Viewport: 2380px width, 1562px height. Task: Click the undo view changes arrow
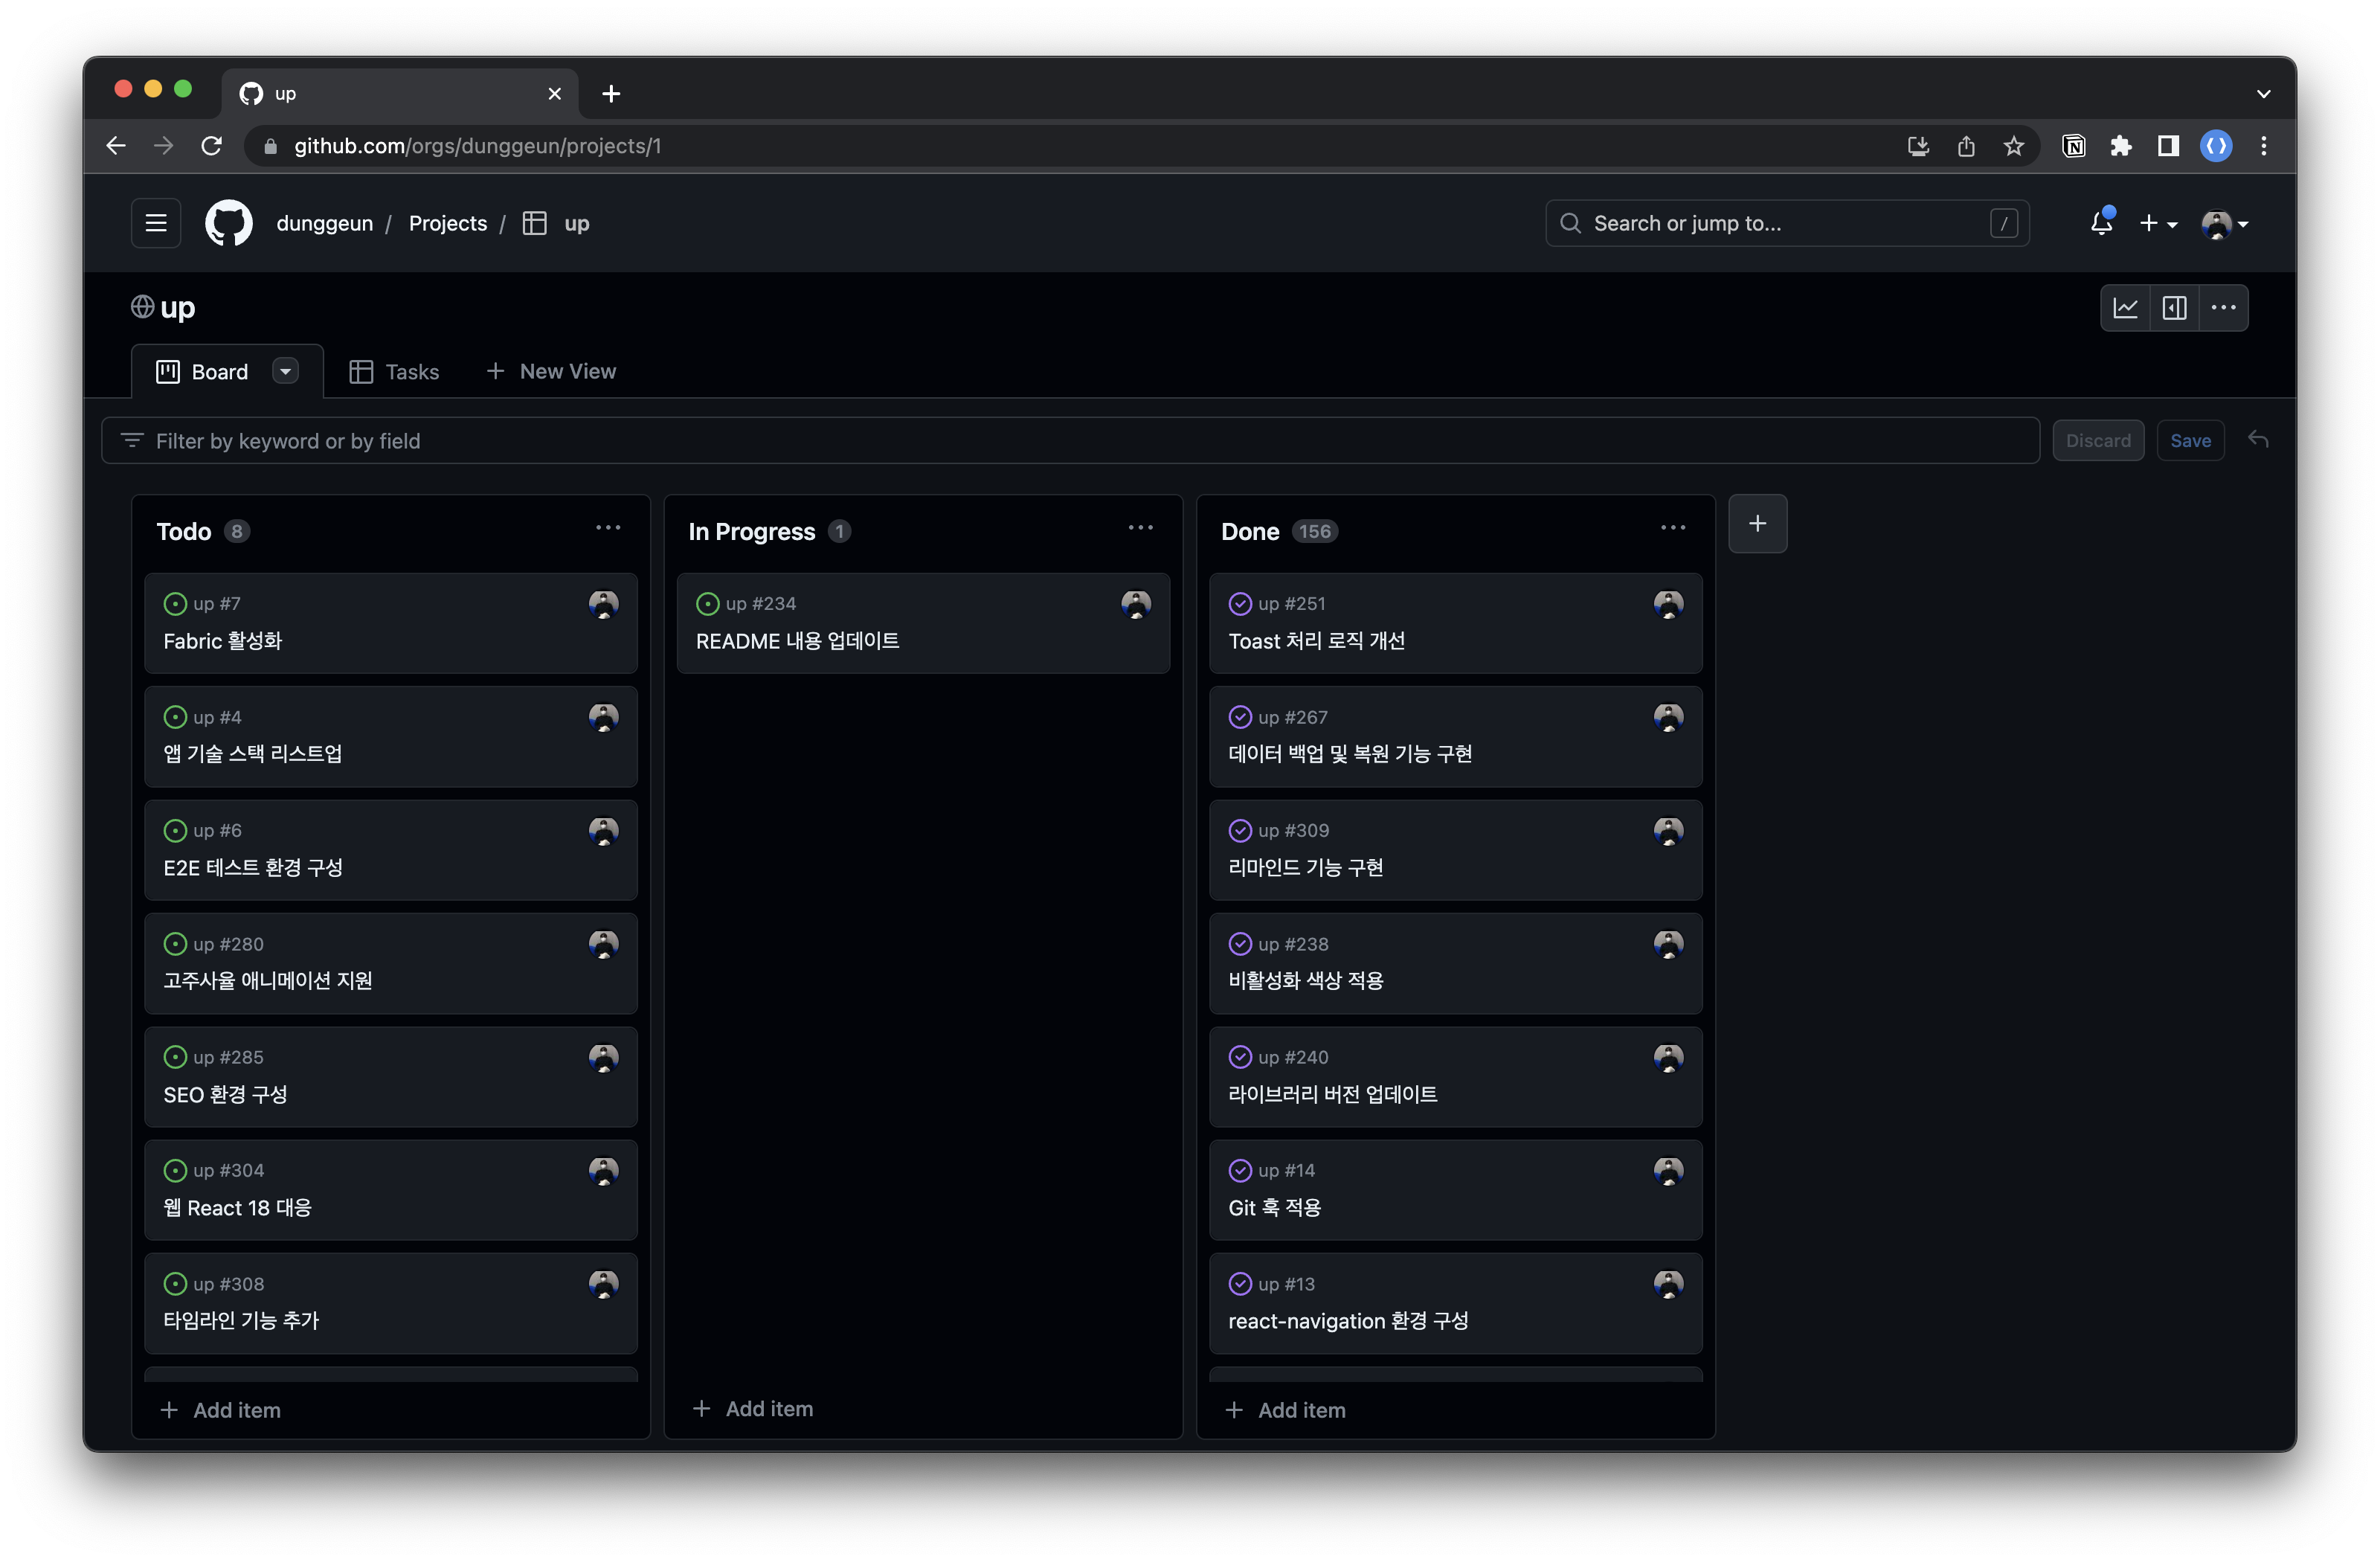coord(2258,440)
